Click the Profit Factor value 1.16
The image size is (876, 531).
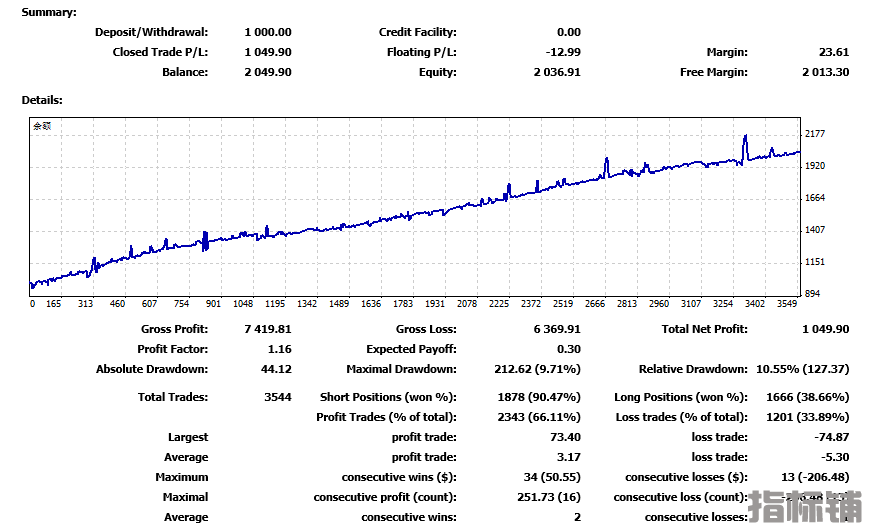click(280, 349)
